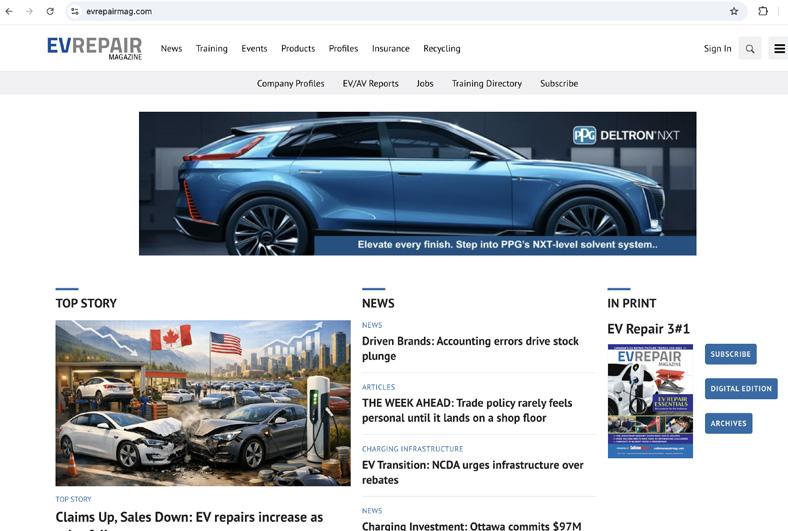Open the Jobs link

[425, 83]
